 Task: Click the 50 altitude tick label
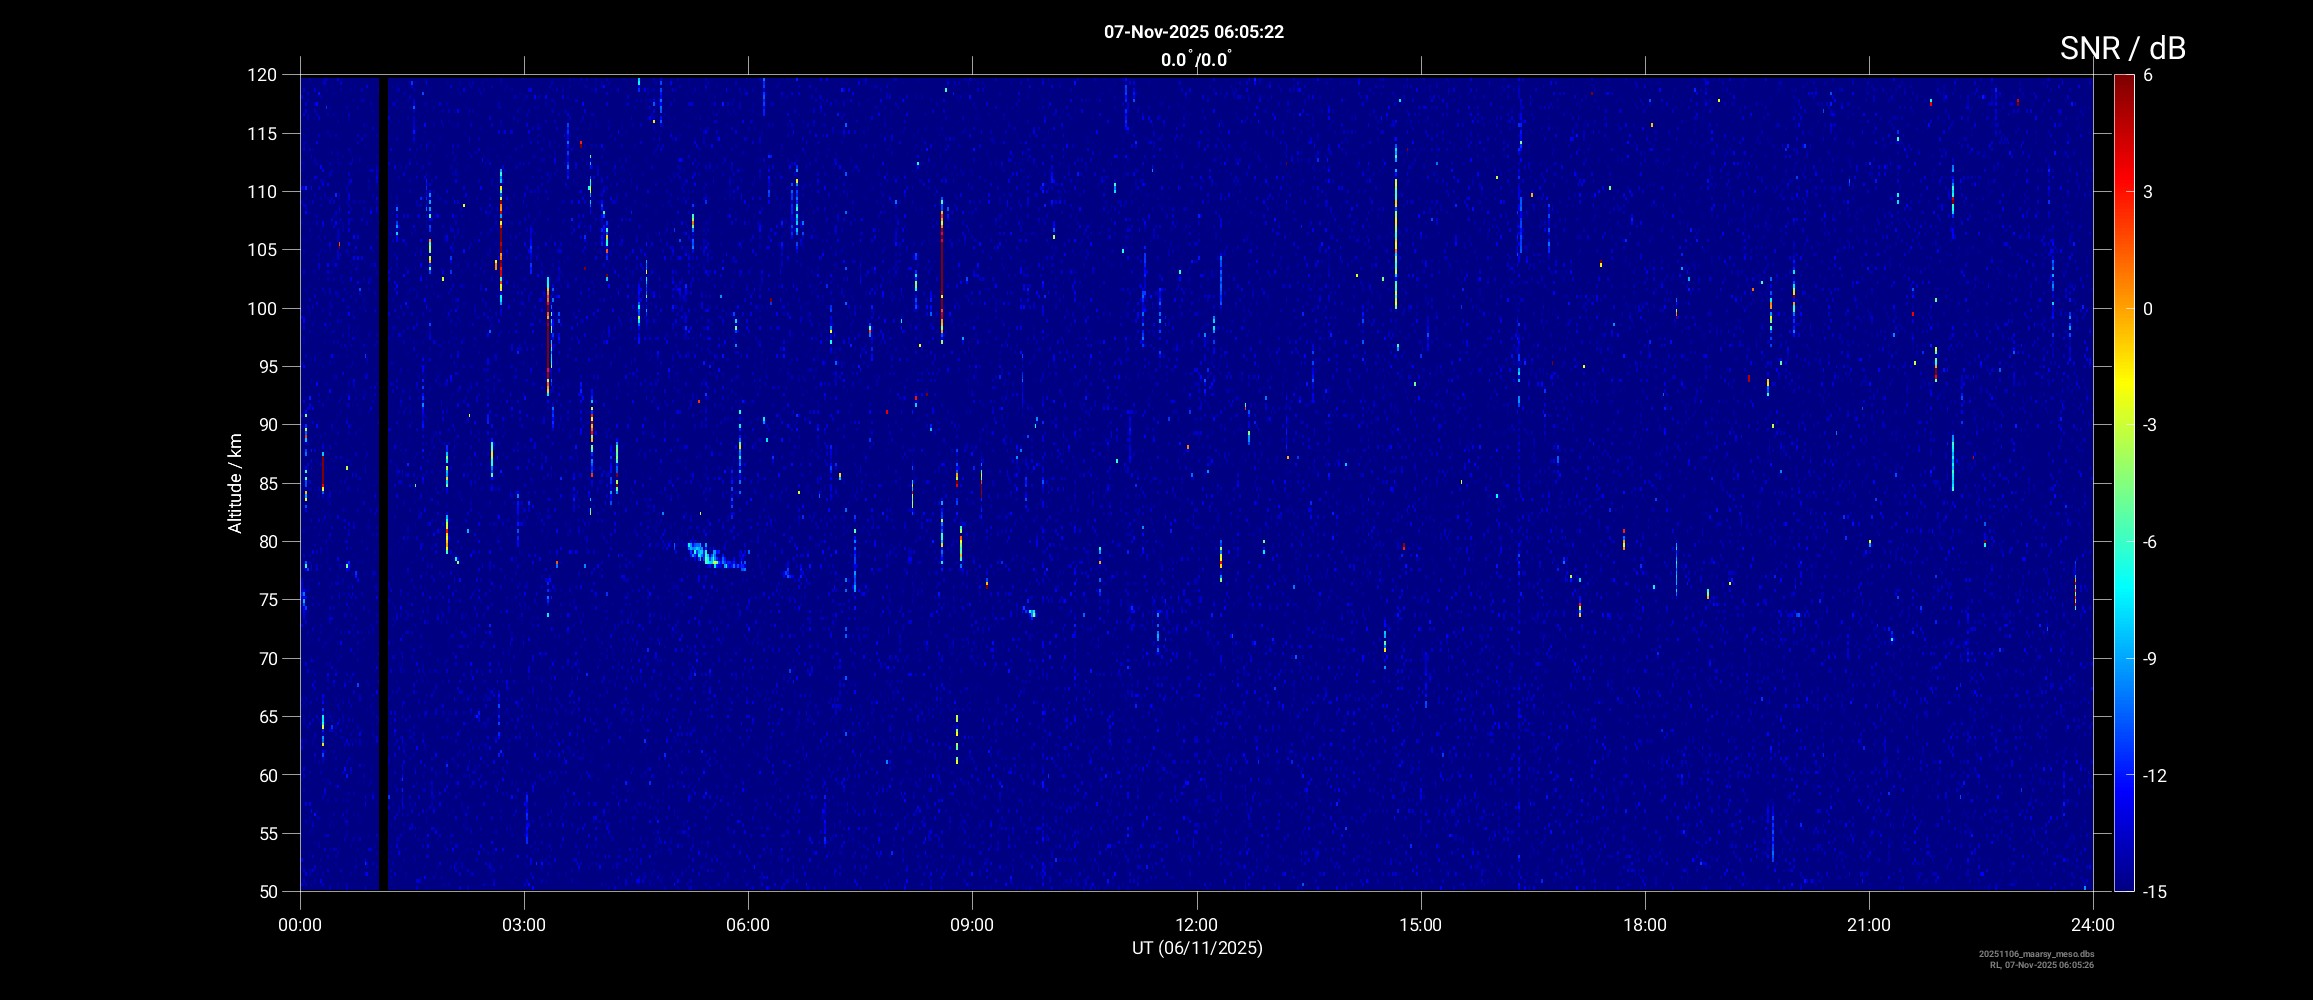click(x=265, y=892)
